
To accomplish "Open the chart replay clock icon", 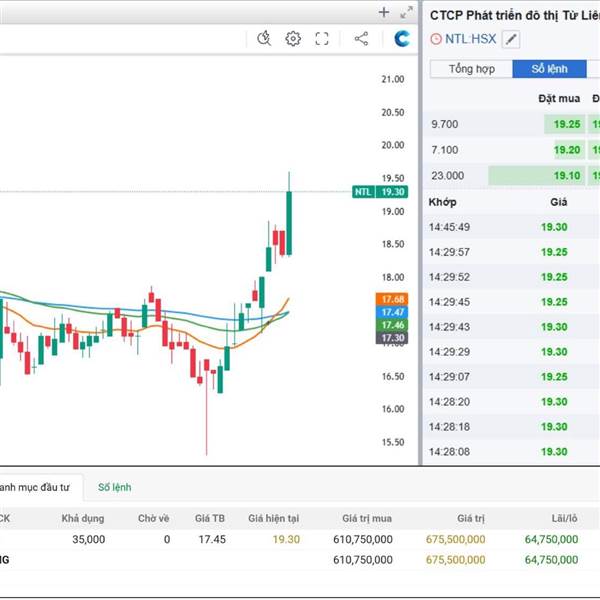I will [x=264, y=39].
